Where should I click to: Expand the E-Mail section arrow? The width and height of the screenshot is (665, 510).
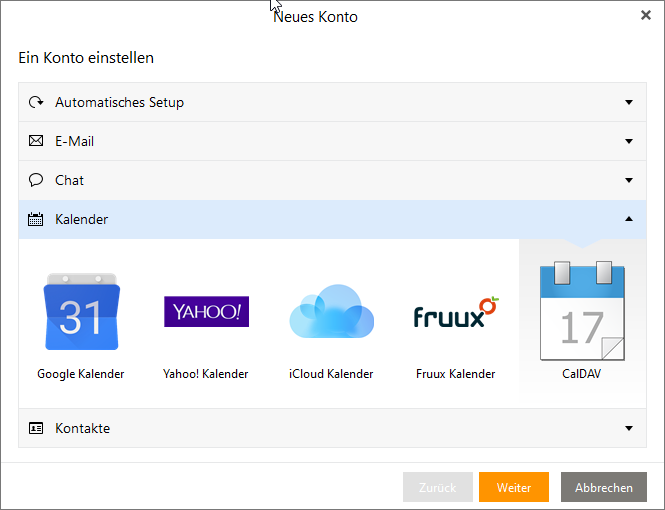click(629, 141)
